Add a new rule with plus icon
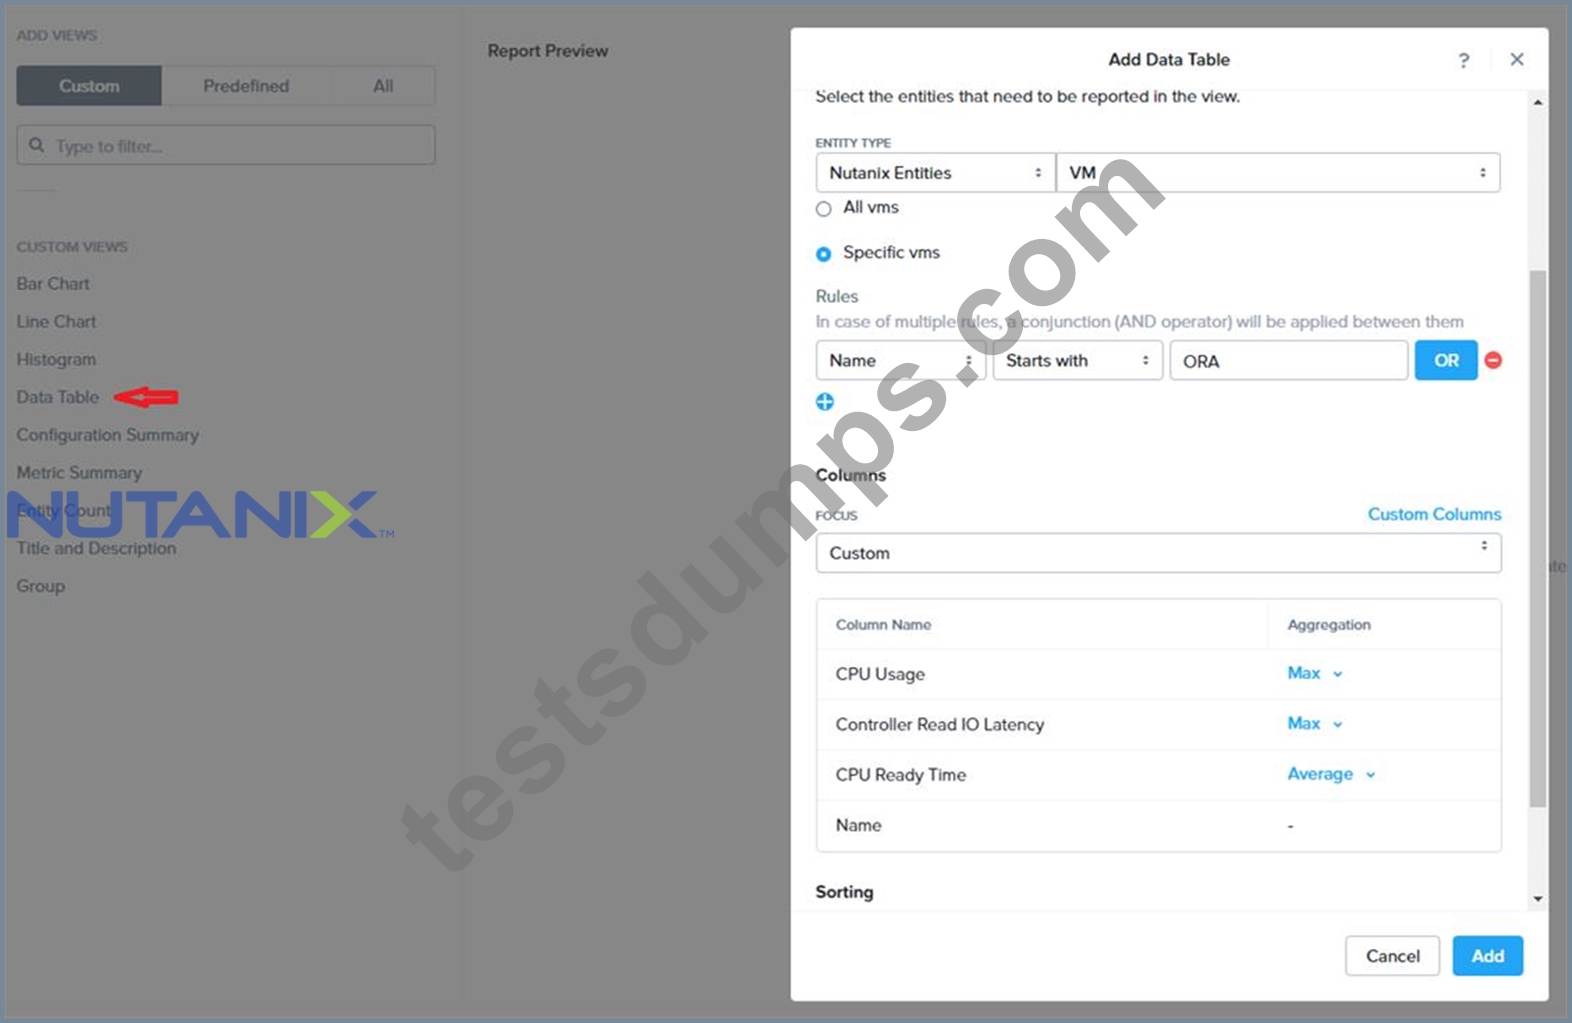1572x1023 pixels. [x=825, y=401]
